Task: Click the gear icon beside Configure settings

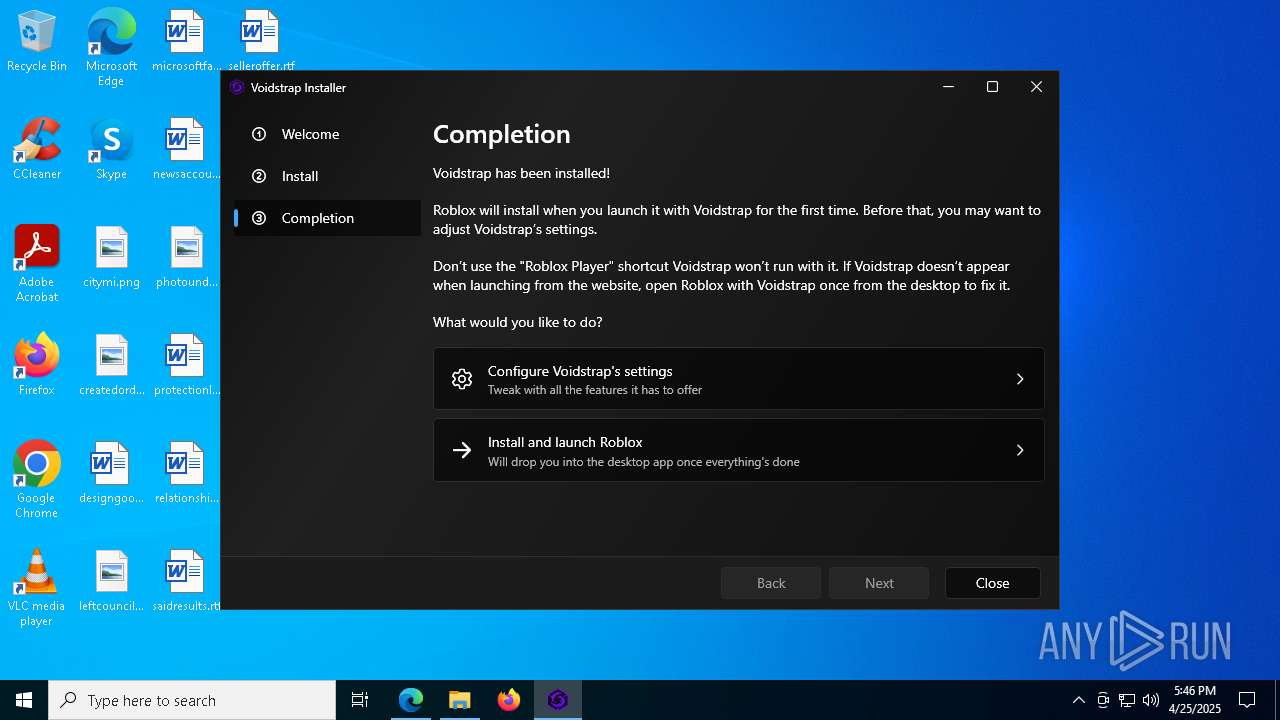Action: (461, 379)
